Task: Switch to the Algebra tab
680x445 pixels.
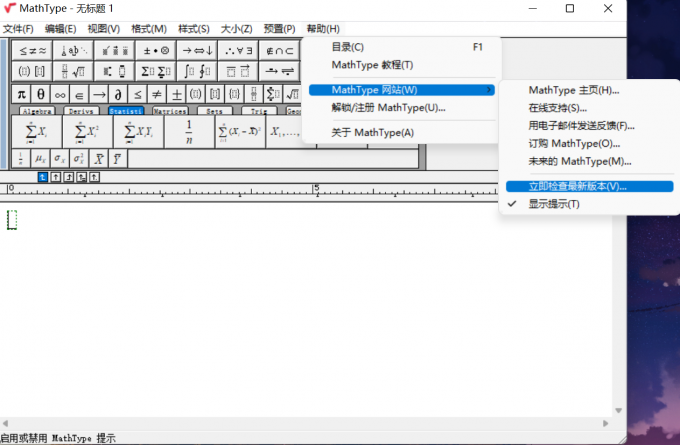Action: click(x=37, y=111)
